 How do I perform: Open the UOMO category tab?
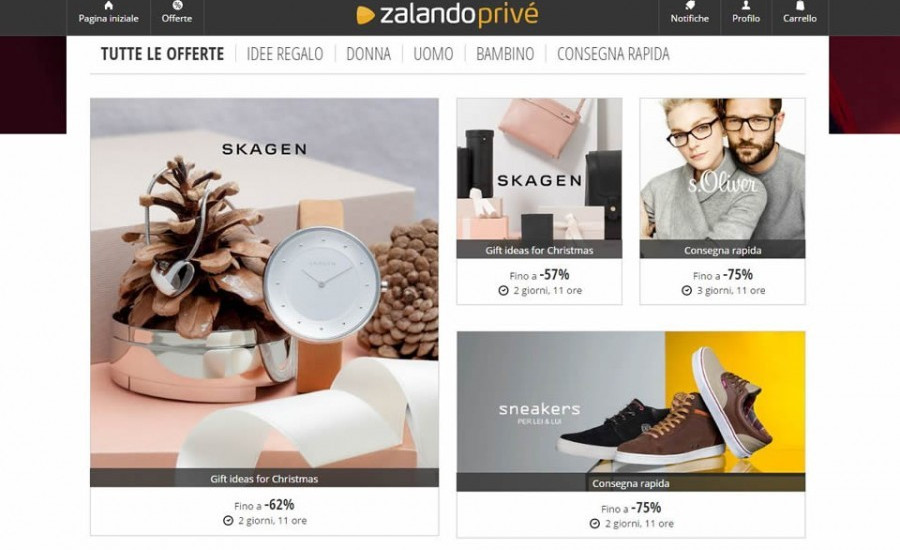click(x=433, y=54)
